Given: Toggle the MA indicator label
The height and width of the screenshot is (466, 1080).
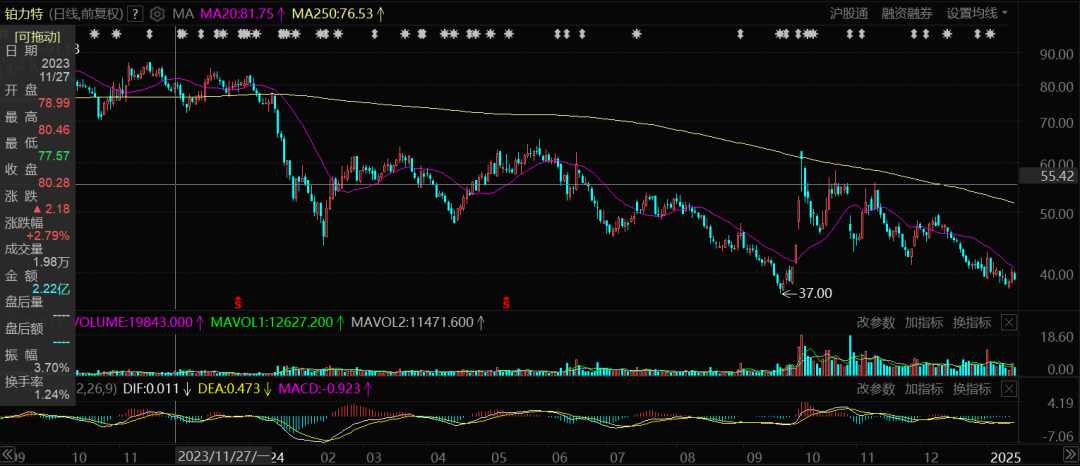Looking at the screenshot, I should [x=183, y=13].
